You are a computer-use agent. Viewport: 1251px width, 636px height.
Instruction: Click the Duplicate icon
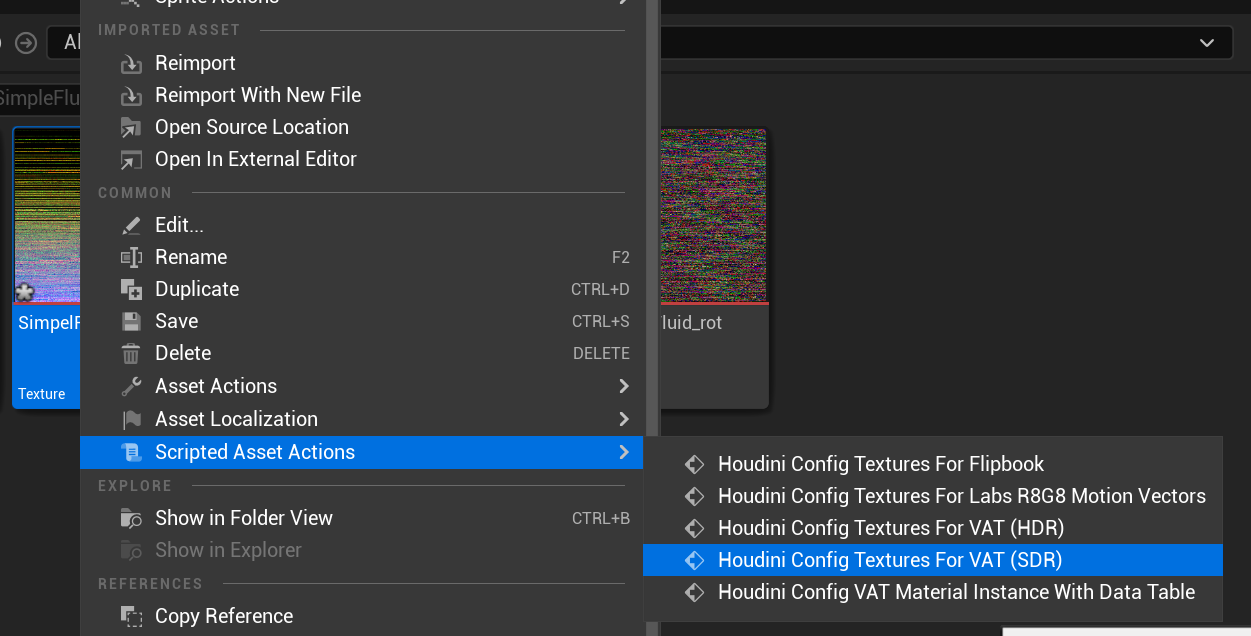coord(131,290)
